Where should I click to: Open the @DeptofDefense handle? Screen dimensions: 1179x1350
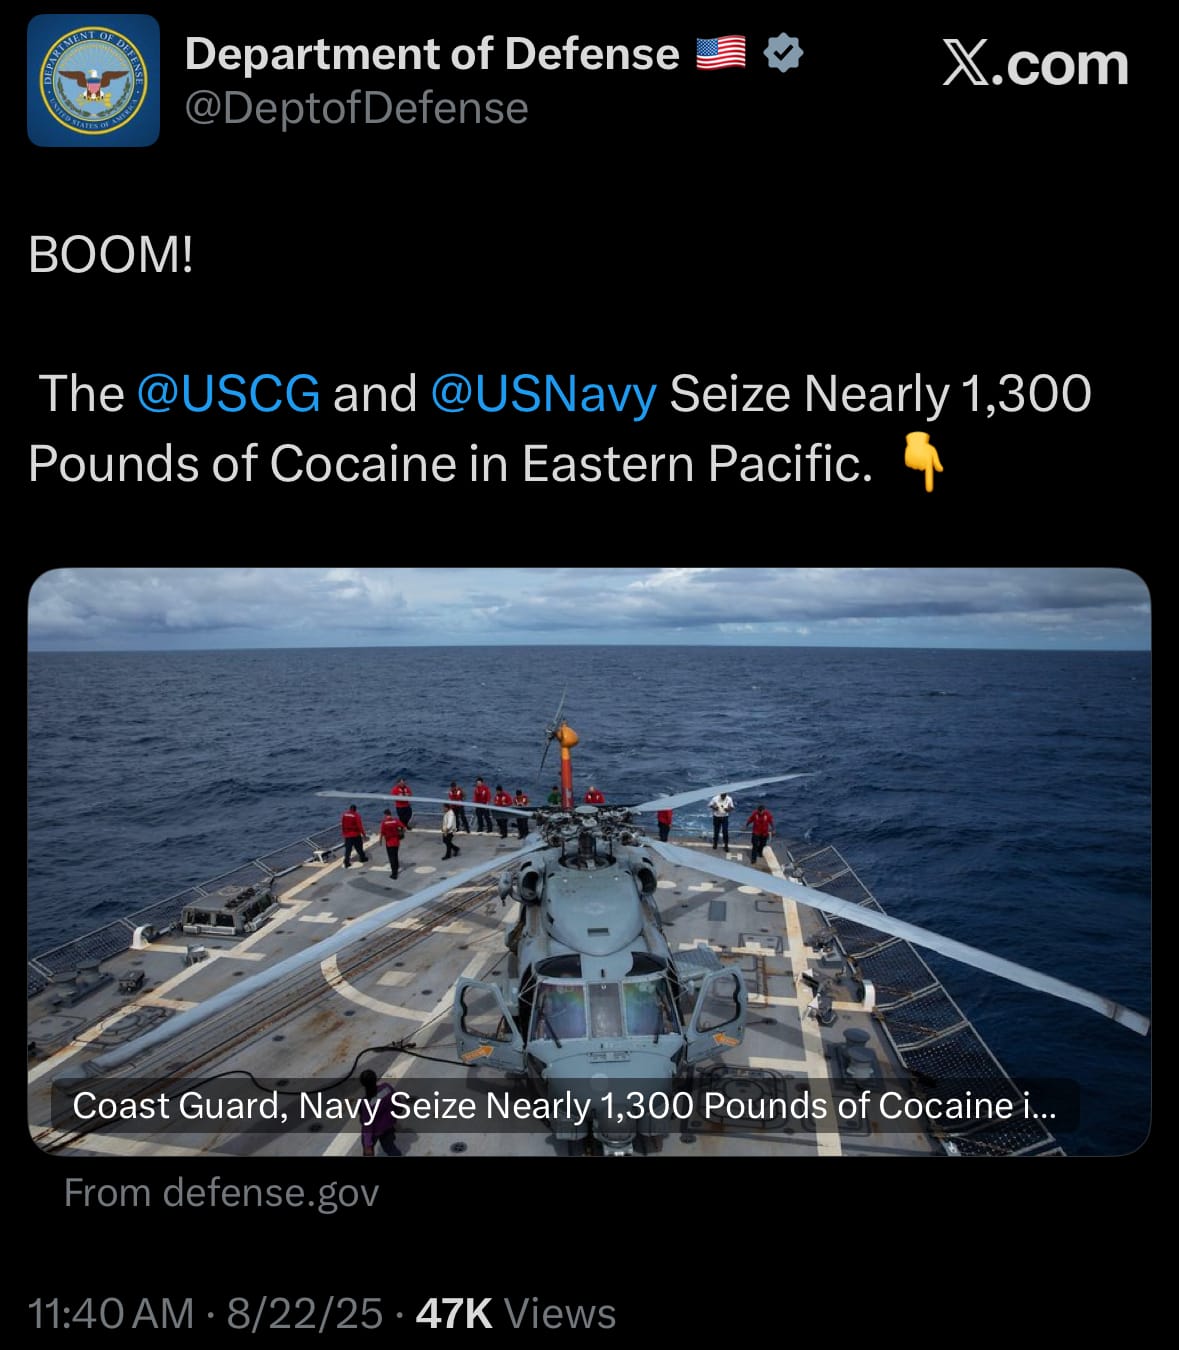(x=356, y=108)
